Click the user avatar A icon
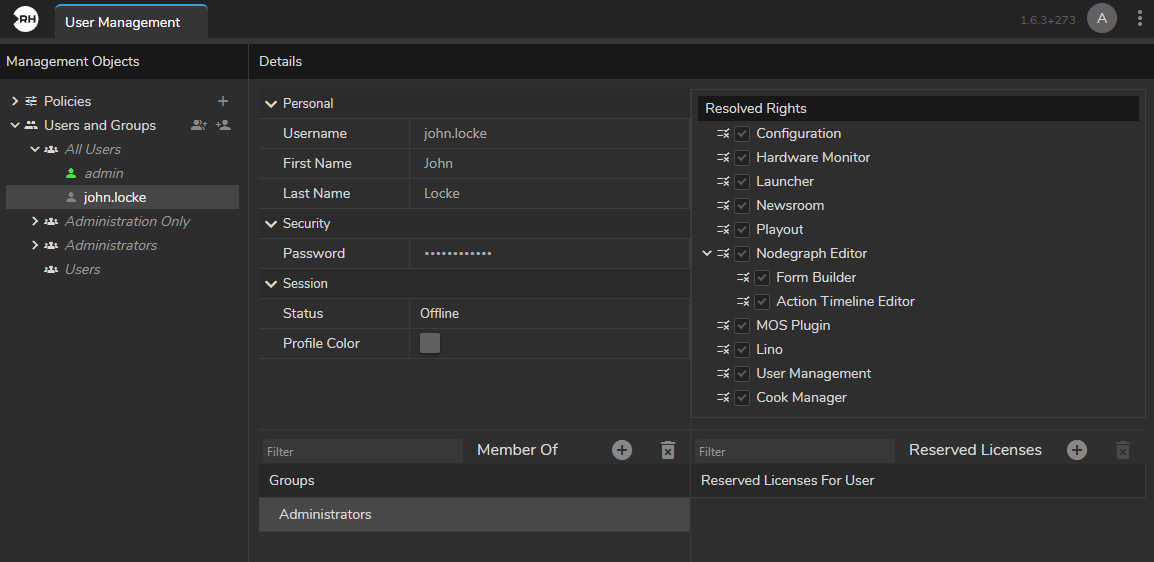This screenshot has width=1154, height=562. point(1102,19)
